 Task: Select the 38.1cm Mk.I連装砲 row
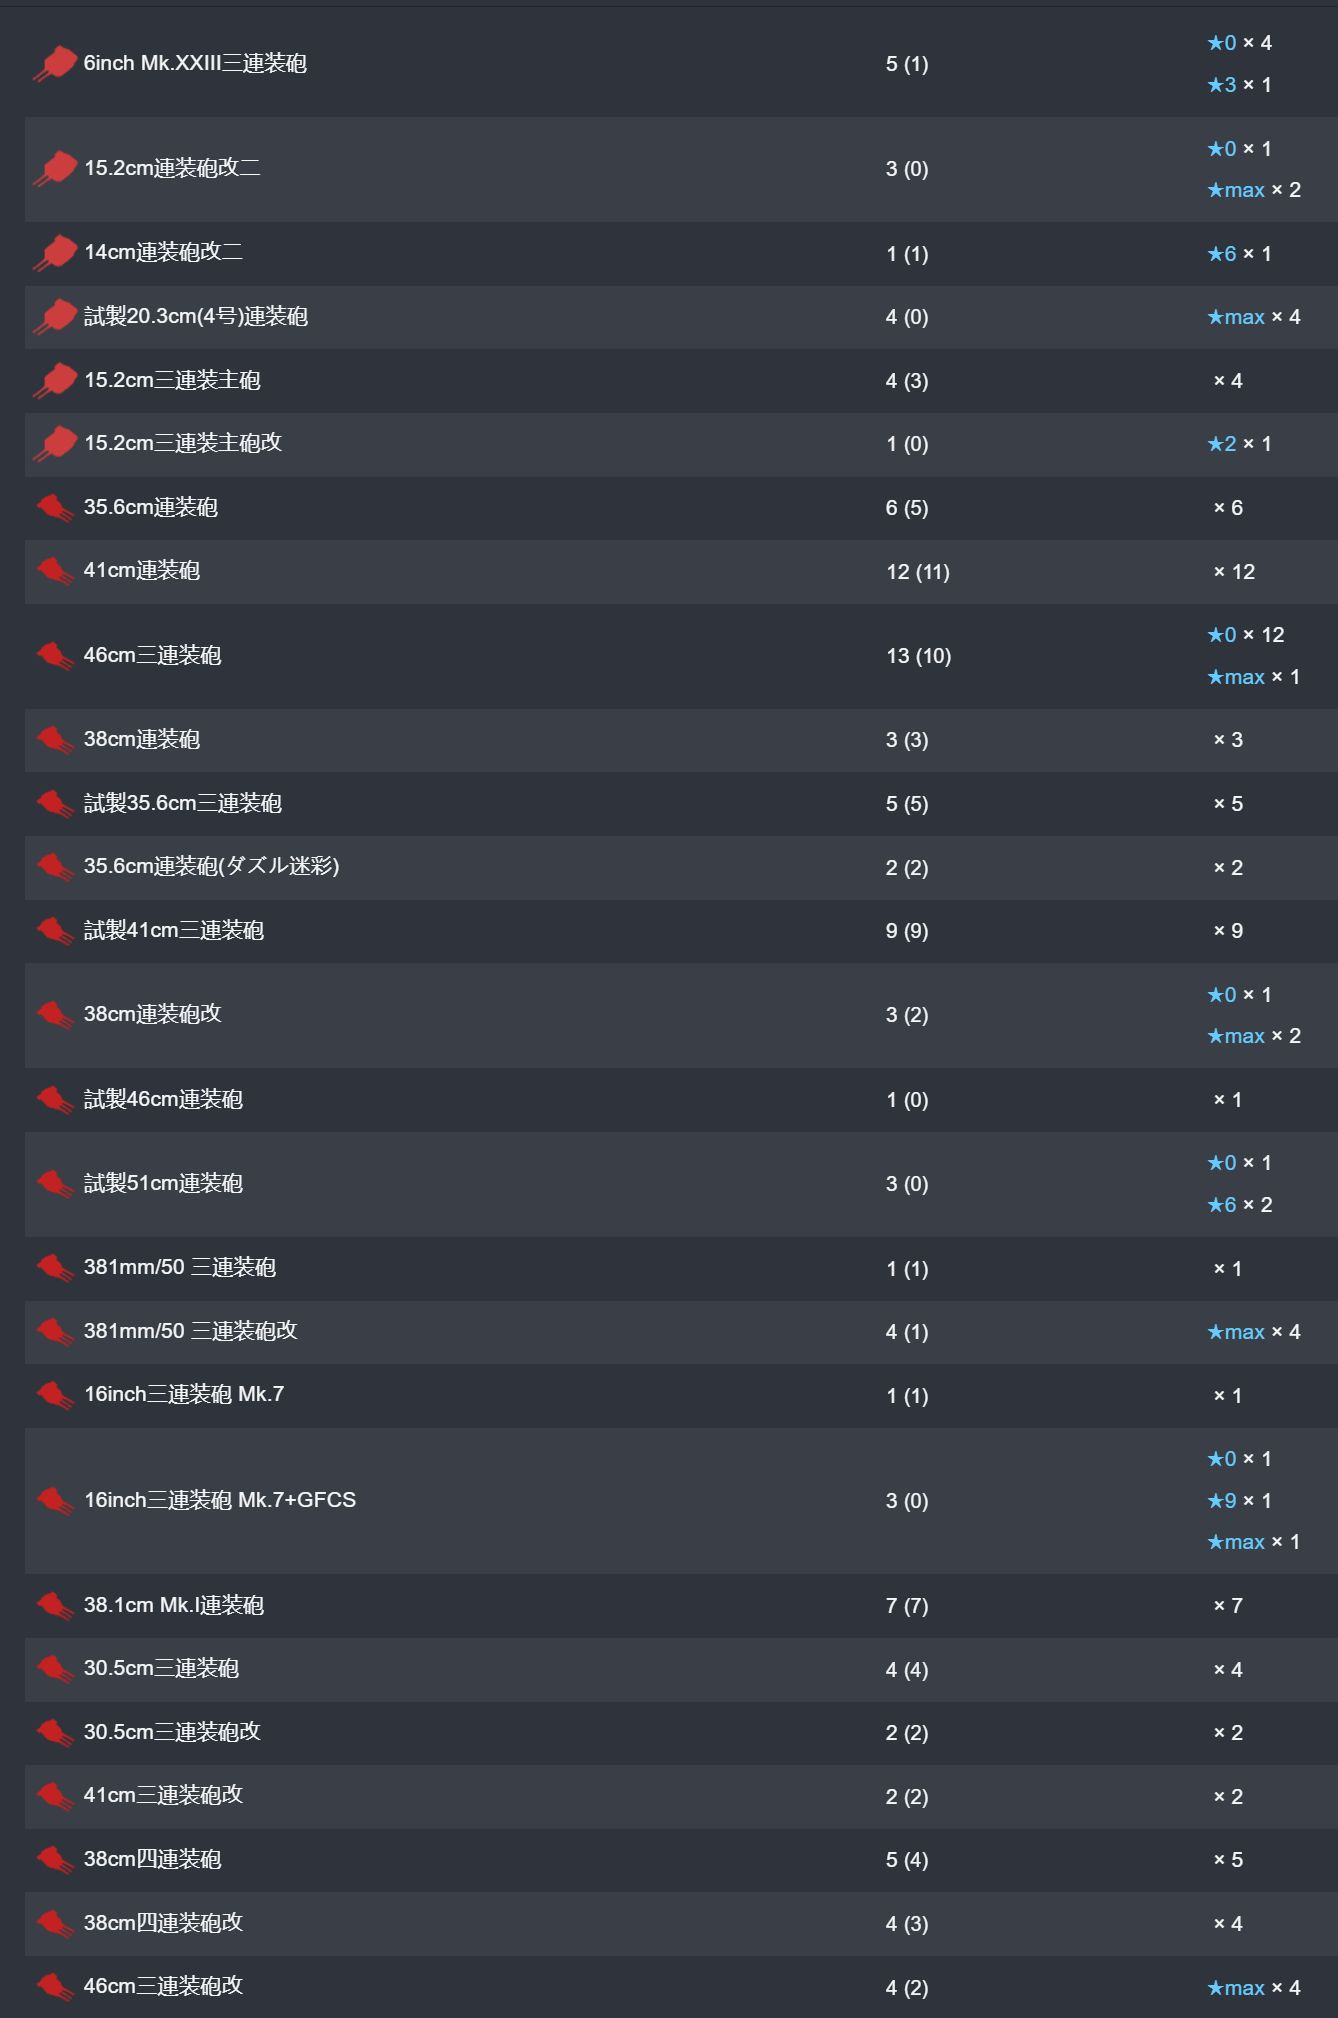[681, 1606]
